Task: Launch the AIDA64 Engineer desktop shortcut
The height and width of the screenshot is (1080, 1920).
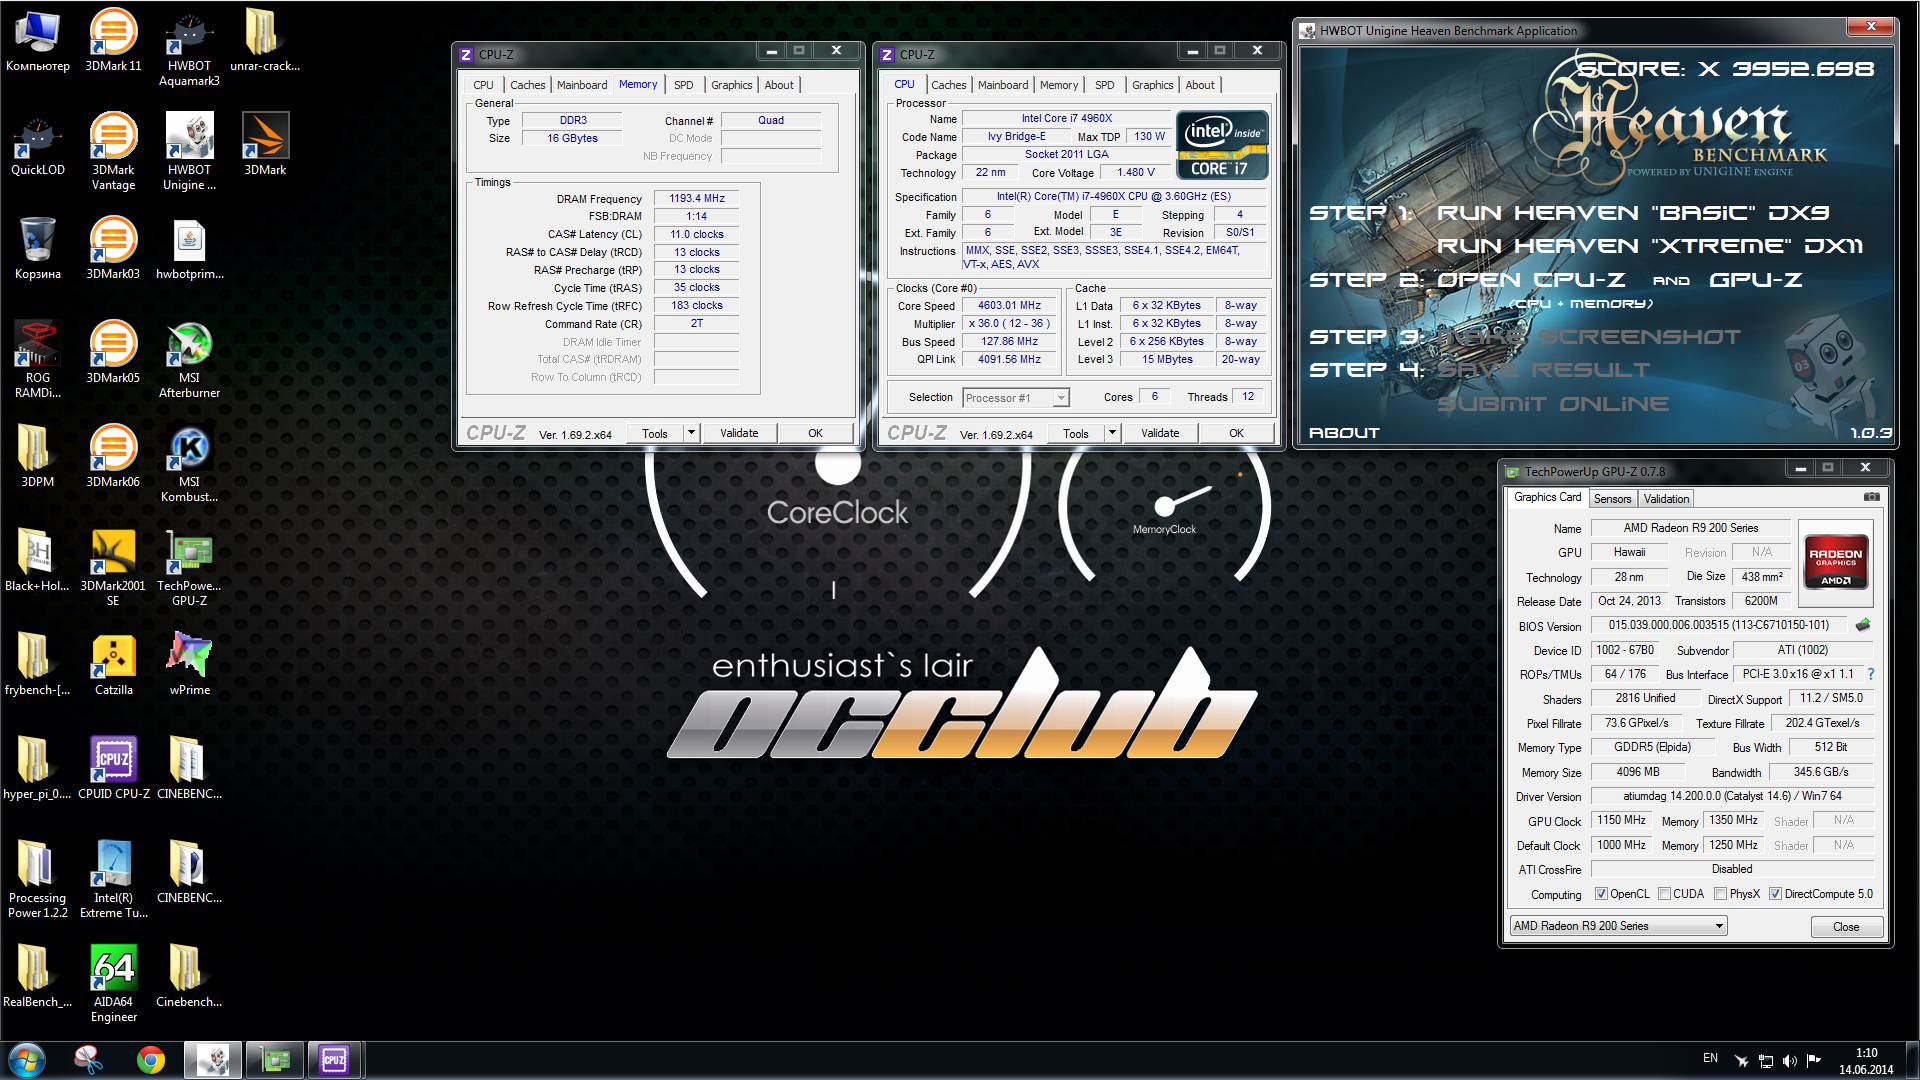Action: 113,984
